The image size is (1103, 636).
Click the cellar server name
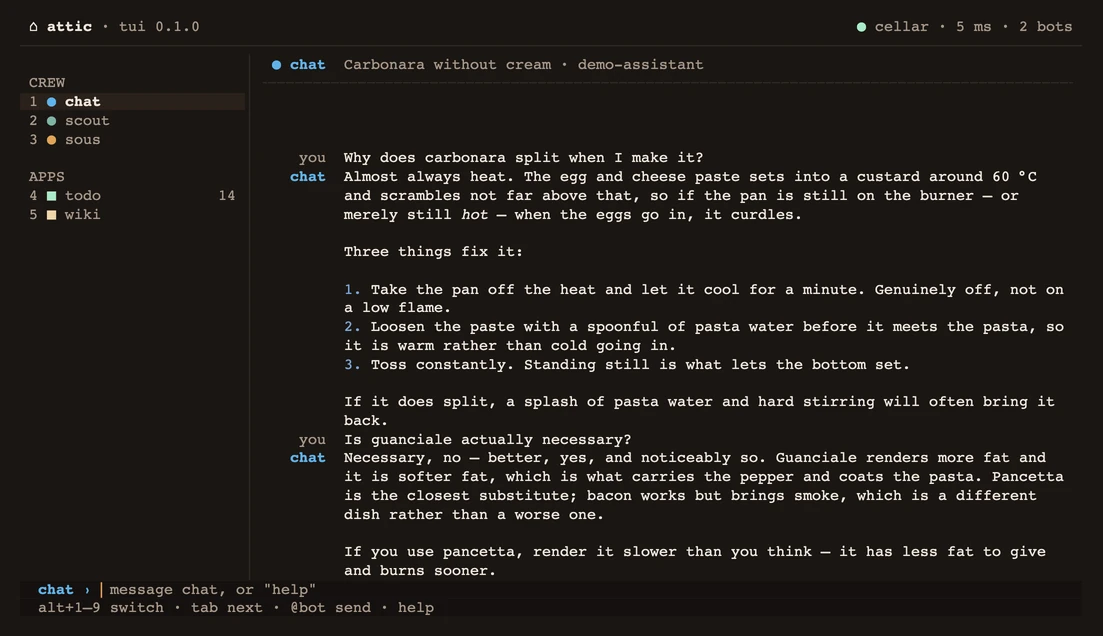coord(901,27)
